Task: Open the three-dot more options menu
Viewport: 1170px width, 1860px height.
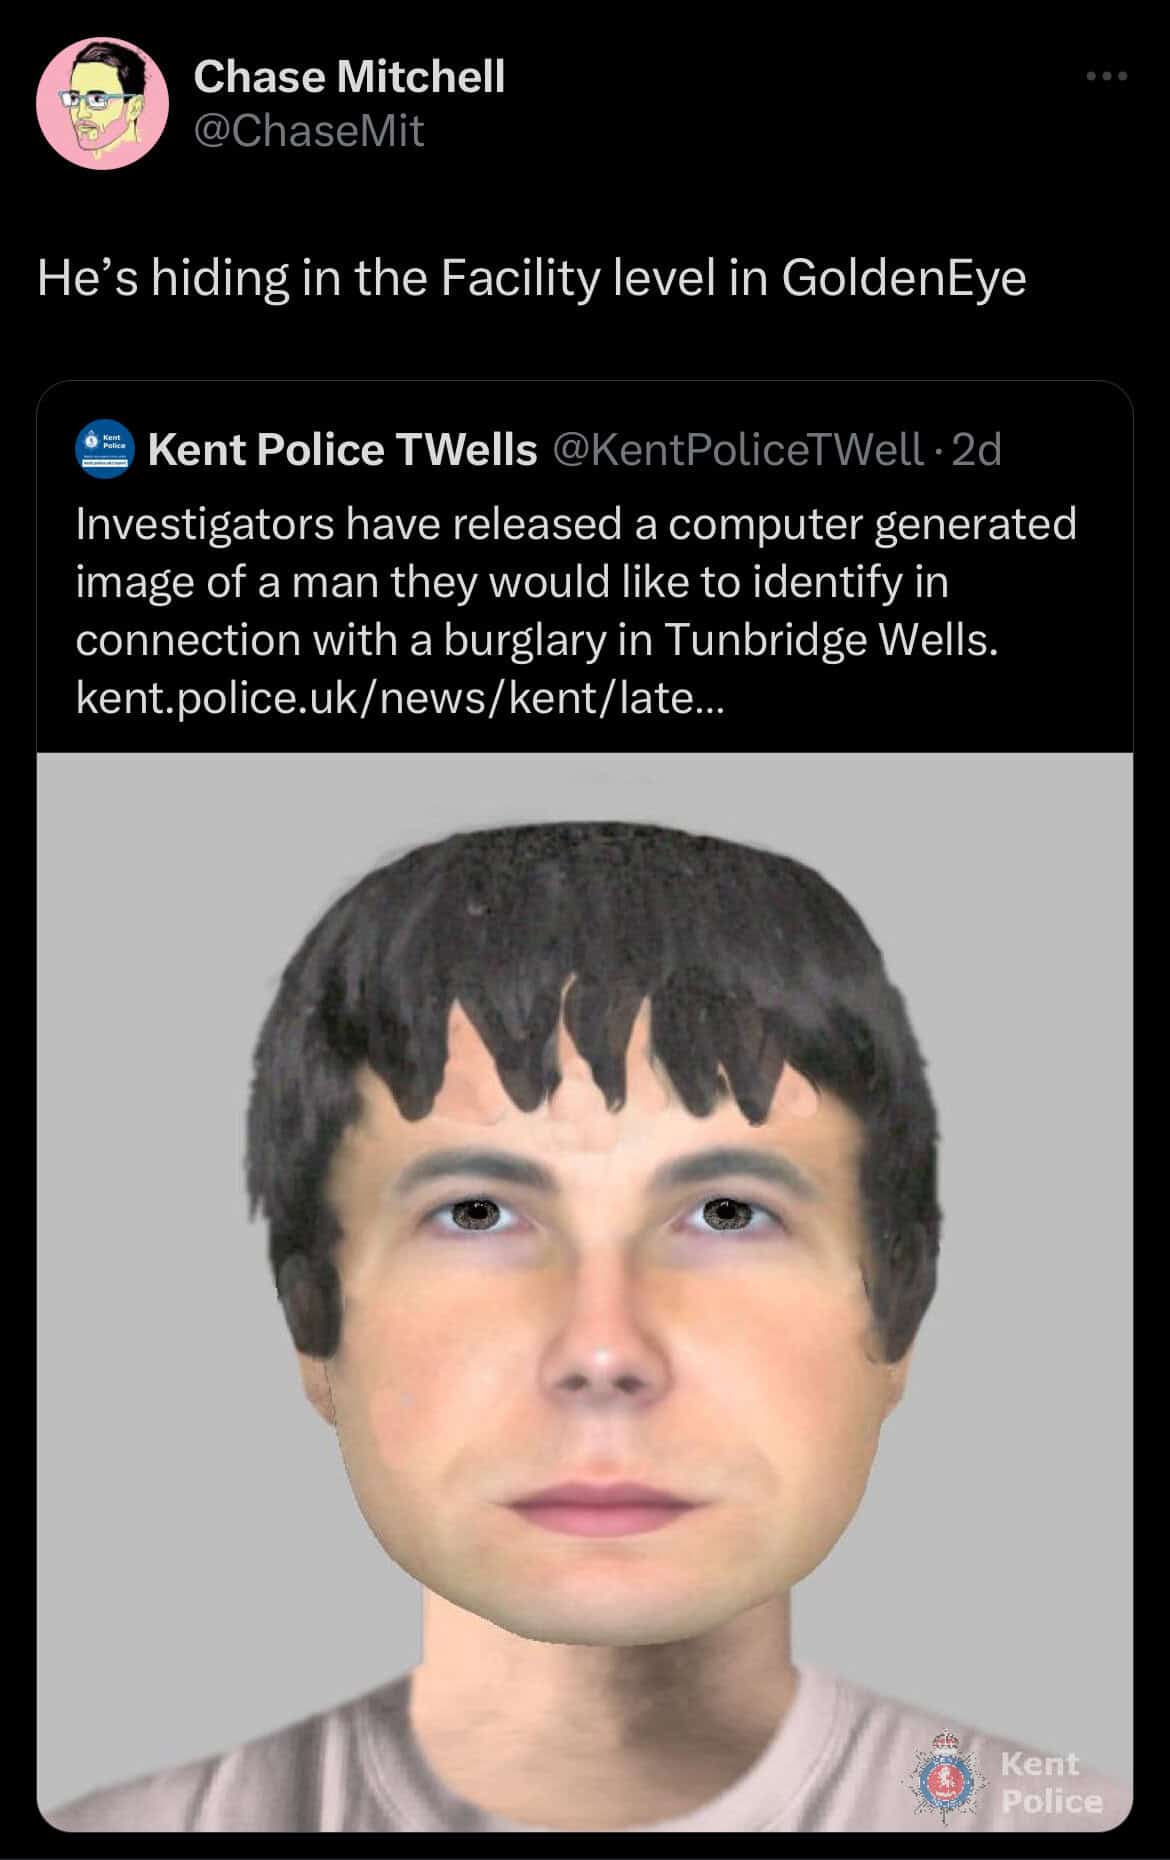Action: (x=1109, y=76)
